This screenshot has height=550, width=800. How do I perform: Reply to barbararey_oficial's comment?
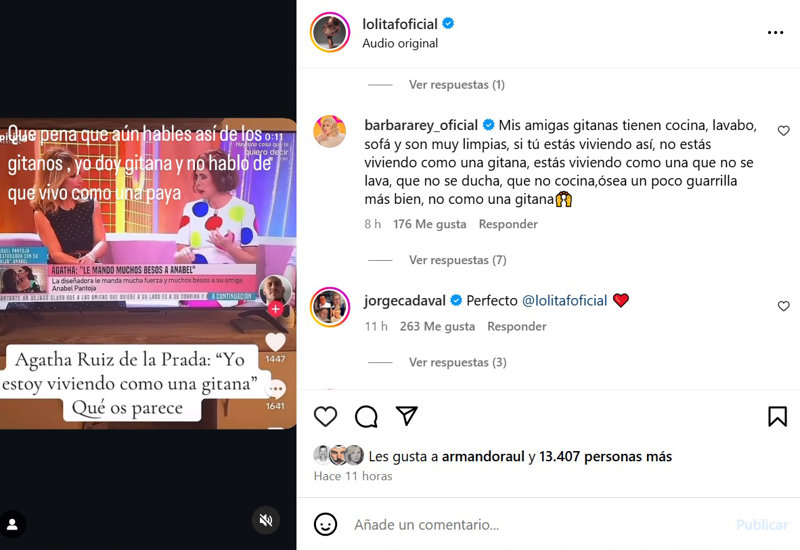[x=508, y=224]
